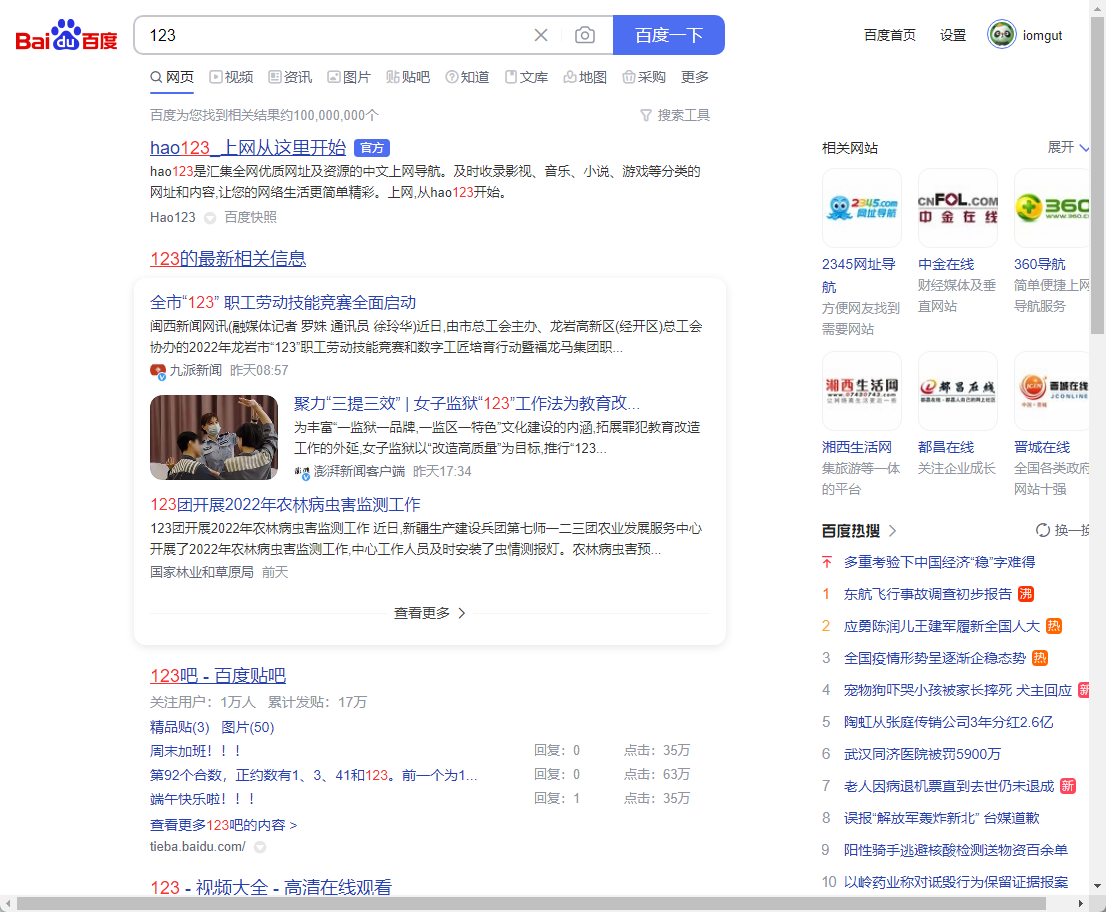Open the 第92个合数 post
Screen dimensions: 1106x912
314,775
